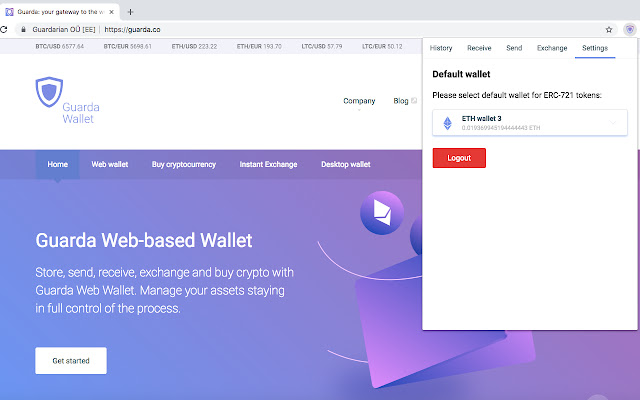Switch to the Send tab

[514, 48]
